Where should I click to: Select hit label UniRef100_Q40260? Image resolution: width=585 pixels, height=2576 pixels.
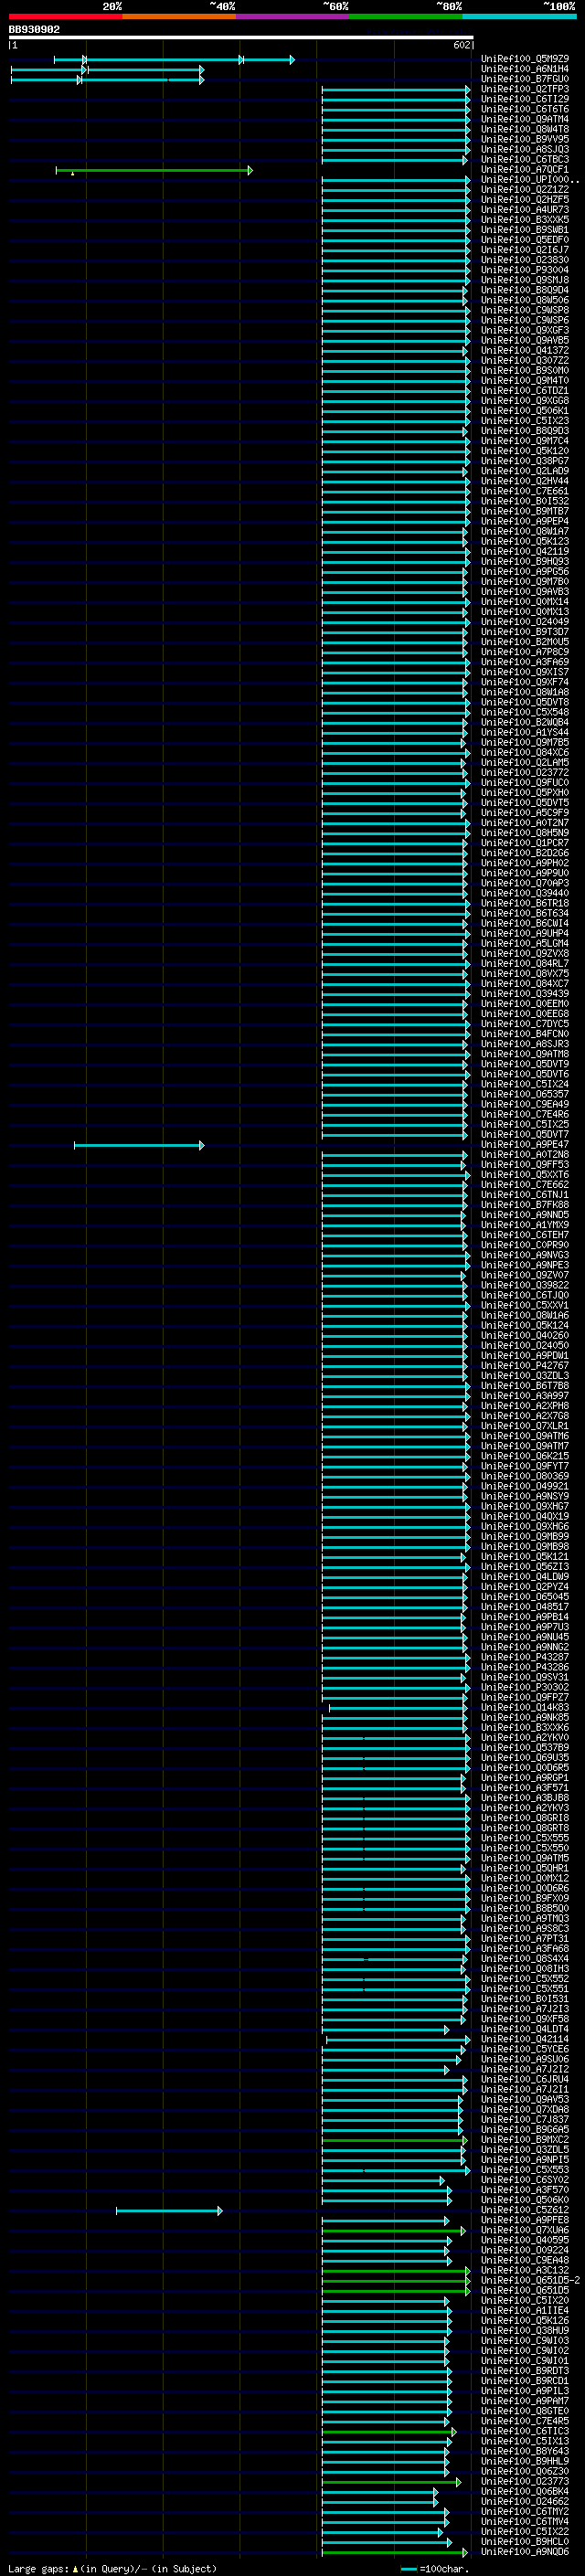point(525,1336)
